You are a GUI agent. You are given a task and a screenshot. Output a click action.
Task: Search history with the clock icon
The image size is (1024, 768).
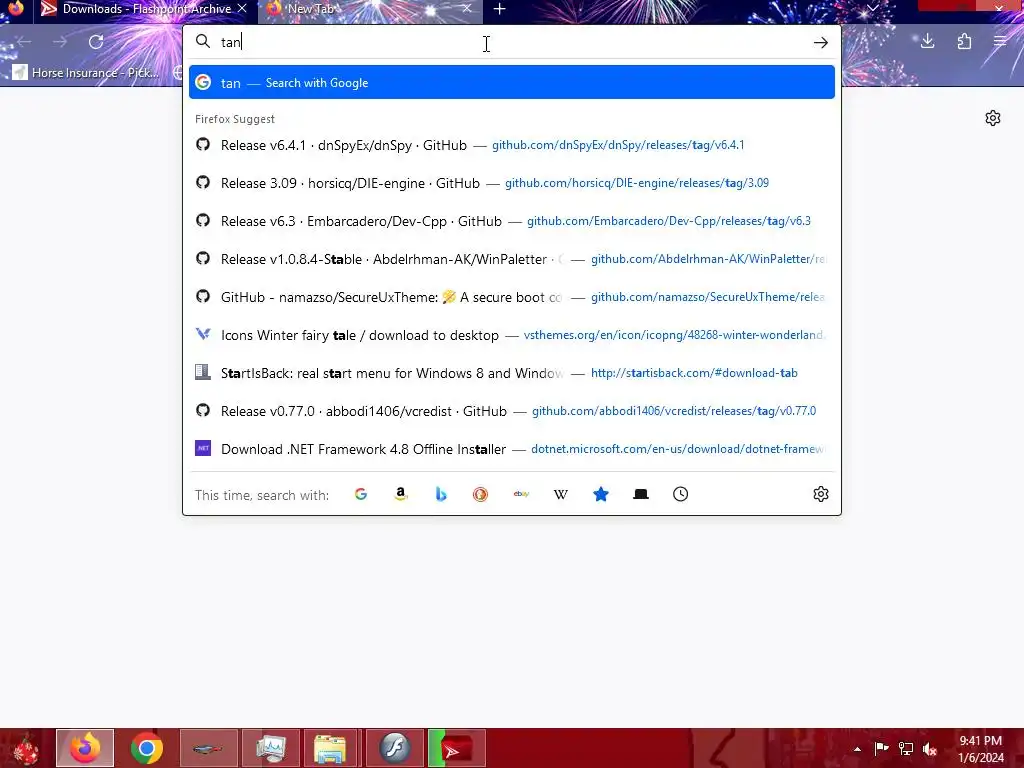680,494
